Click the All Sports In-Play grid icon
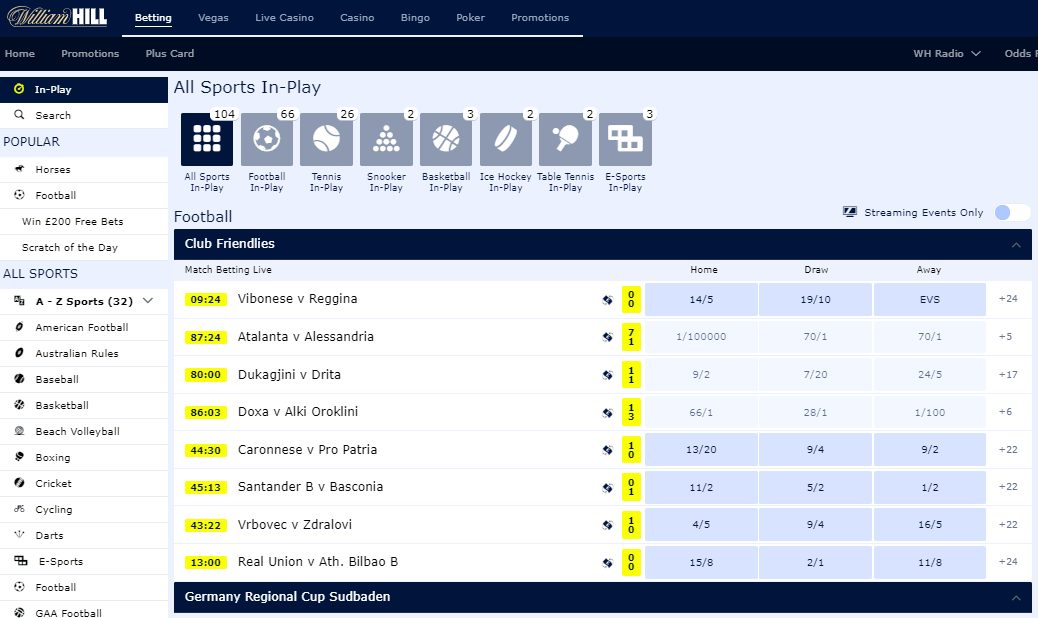Screen dimensions: 1038x618 pyautogui.click(x=207, y=140)
